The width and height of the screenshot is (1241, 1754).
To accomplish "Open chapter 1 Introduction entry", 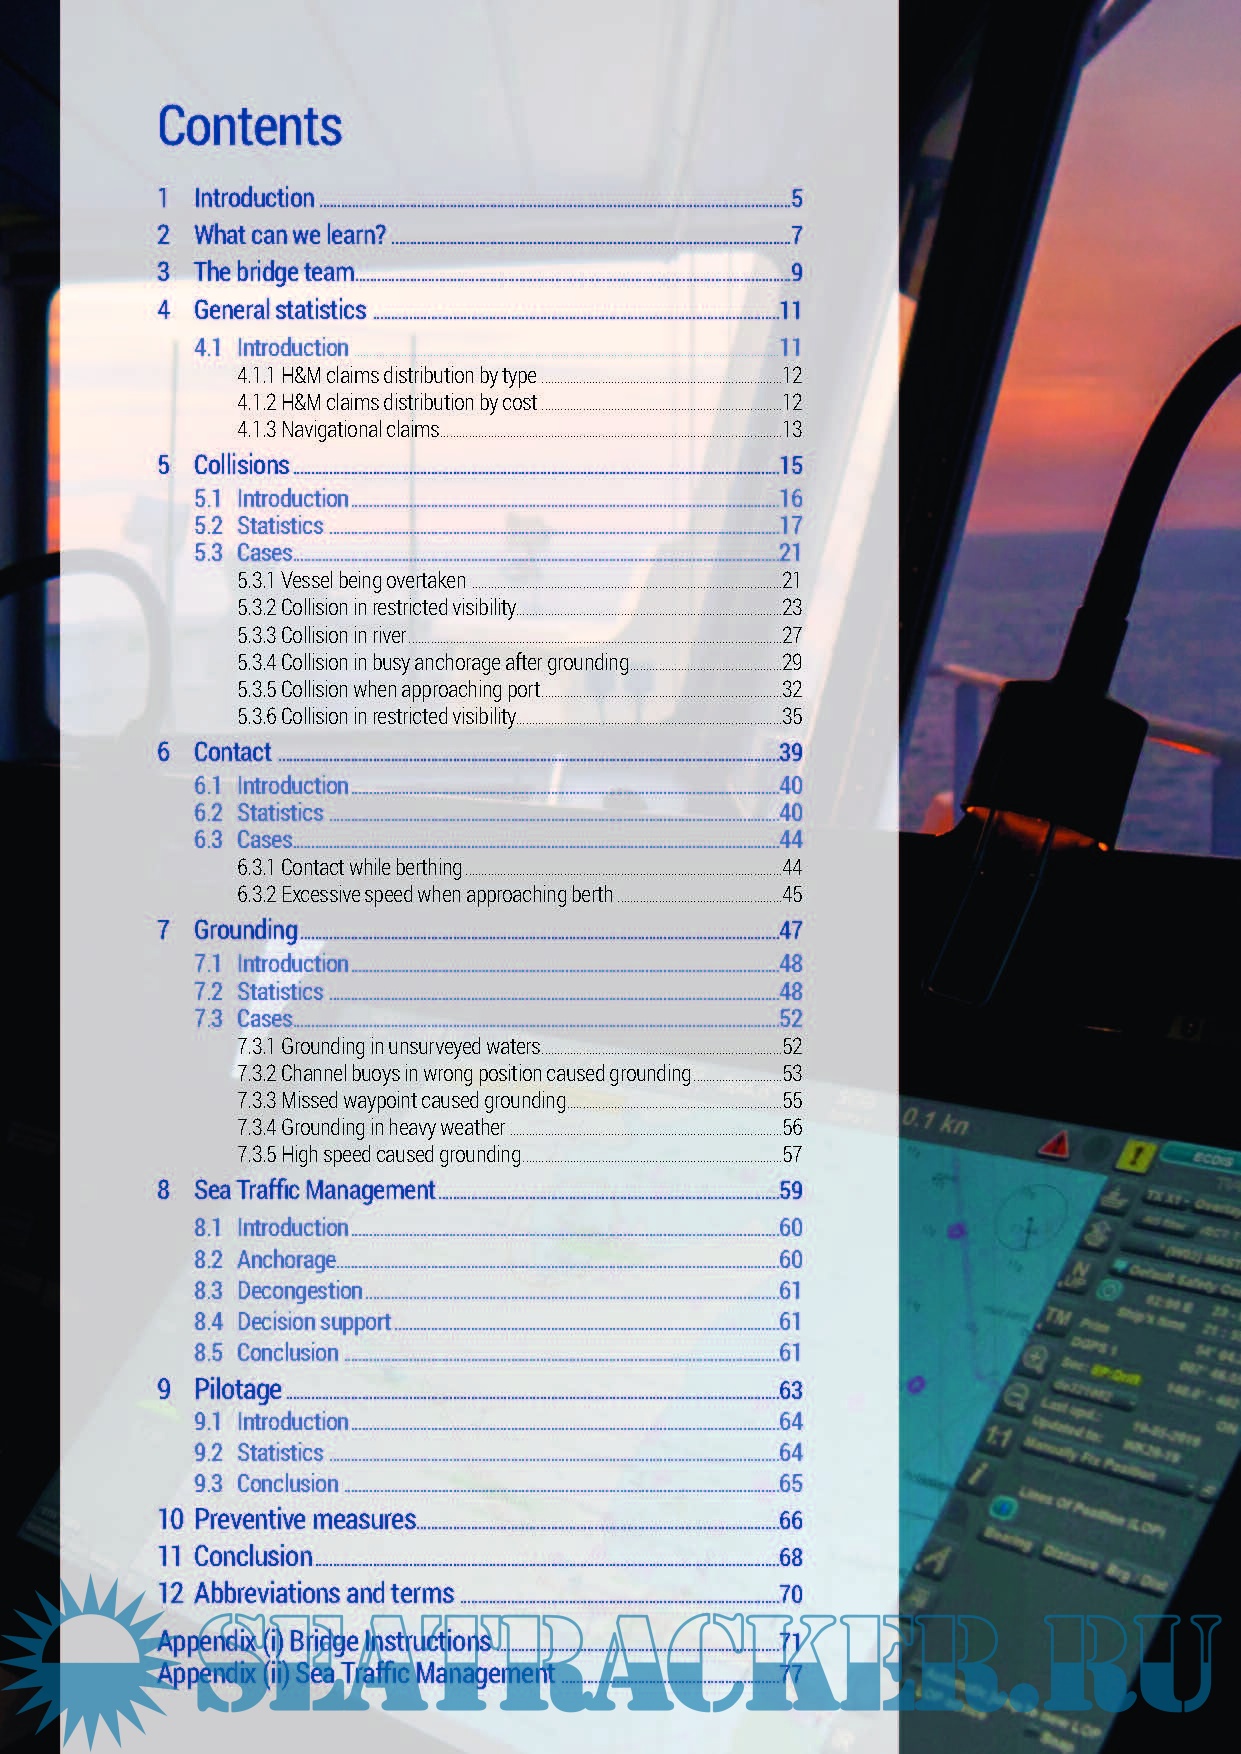I will [x=254, y=198].
